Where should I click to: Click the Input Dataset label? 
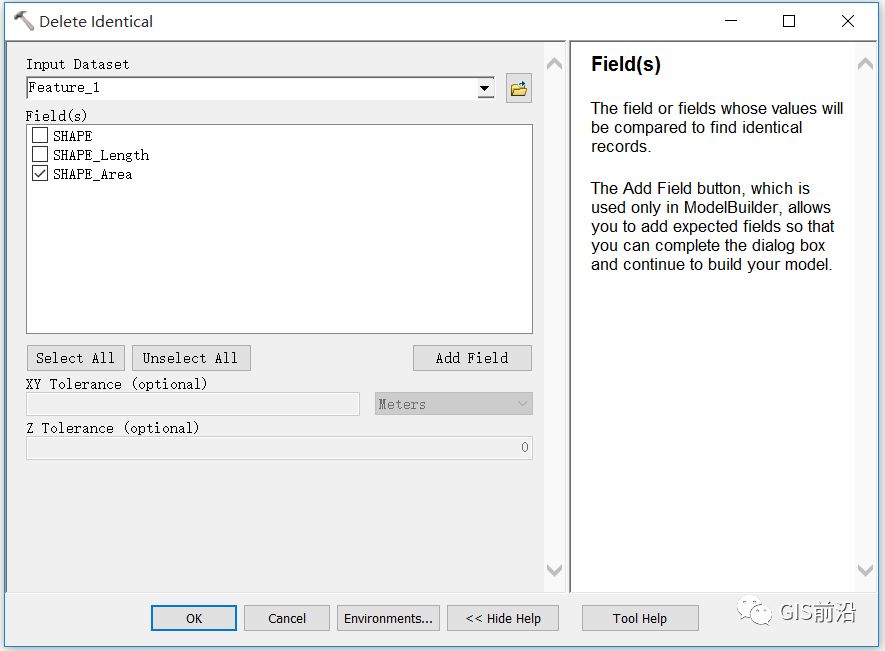coord(77,64)
